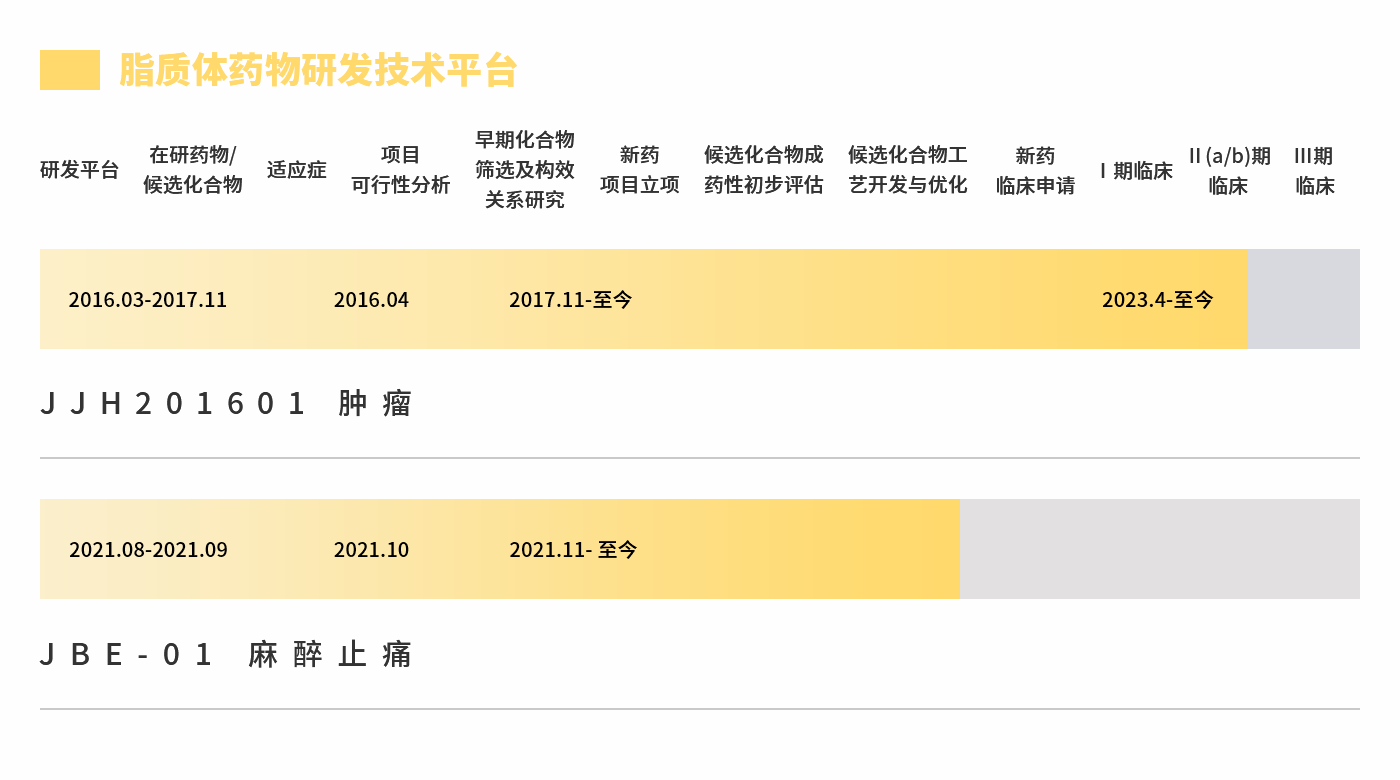Click the 在研药物/候选化合物 header label
The height and width of the screenshot is (780, 1400).
point(191,170)
